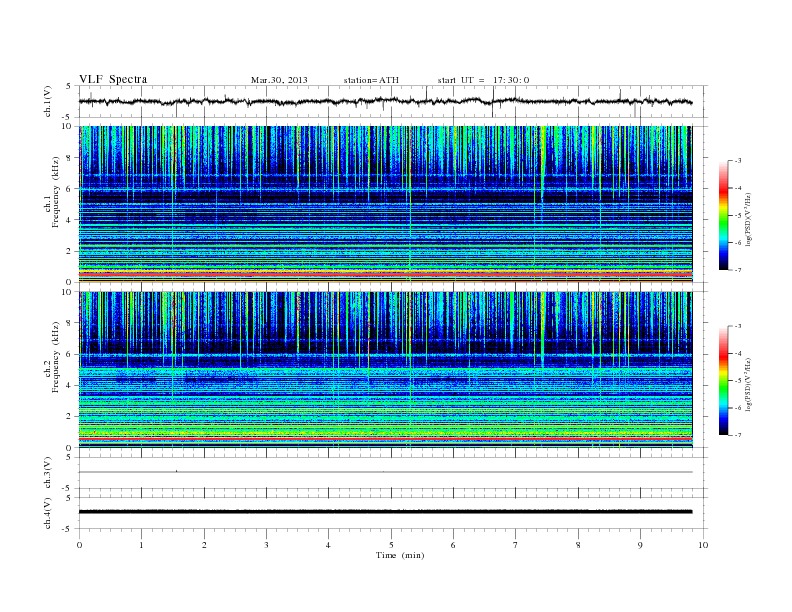Viewport: 792px width, 612px height.
Task: Click the "4" kHz tick on ch.1 spectrogram
Action: 69,220
